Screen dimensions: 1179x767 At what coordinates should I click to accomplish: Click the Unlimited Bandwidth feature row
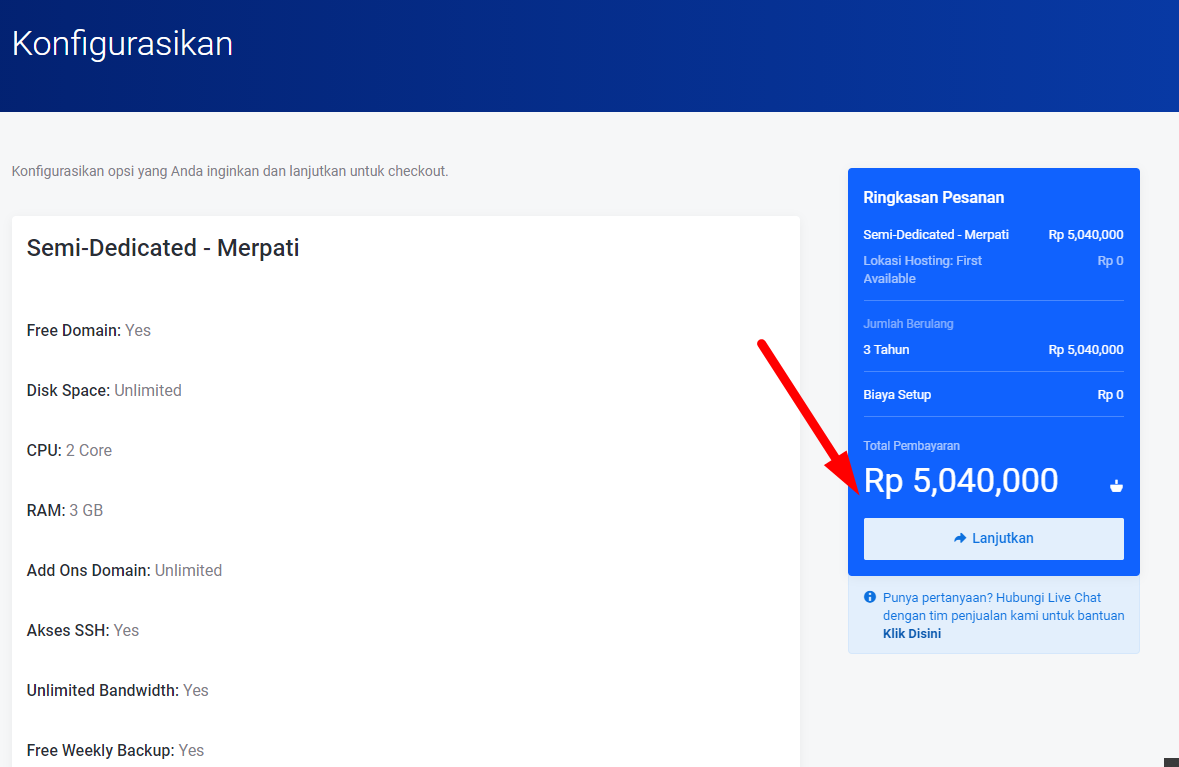point(117,690)
